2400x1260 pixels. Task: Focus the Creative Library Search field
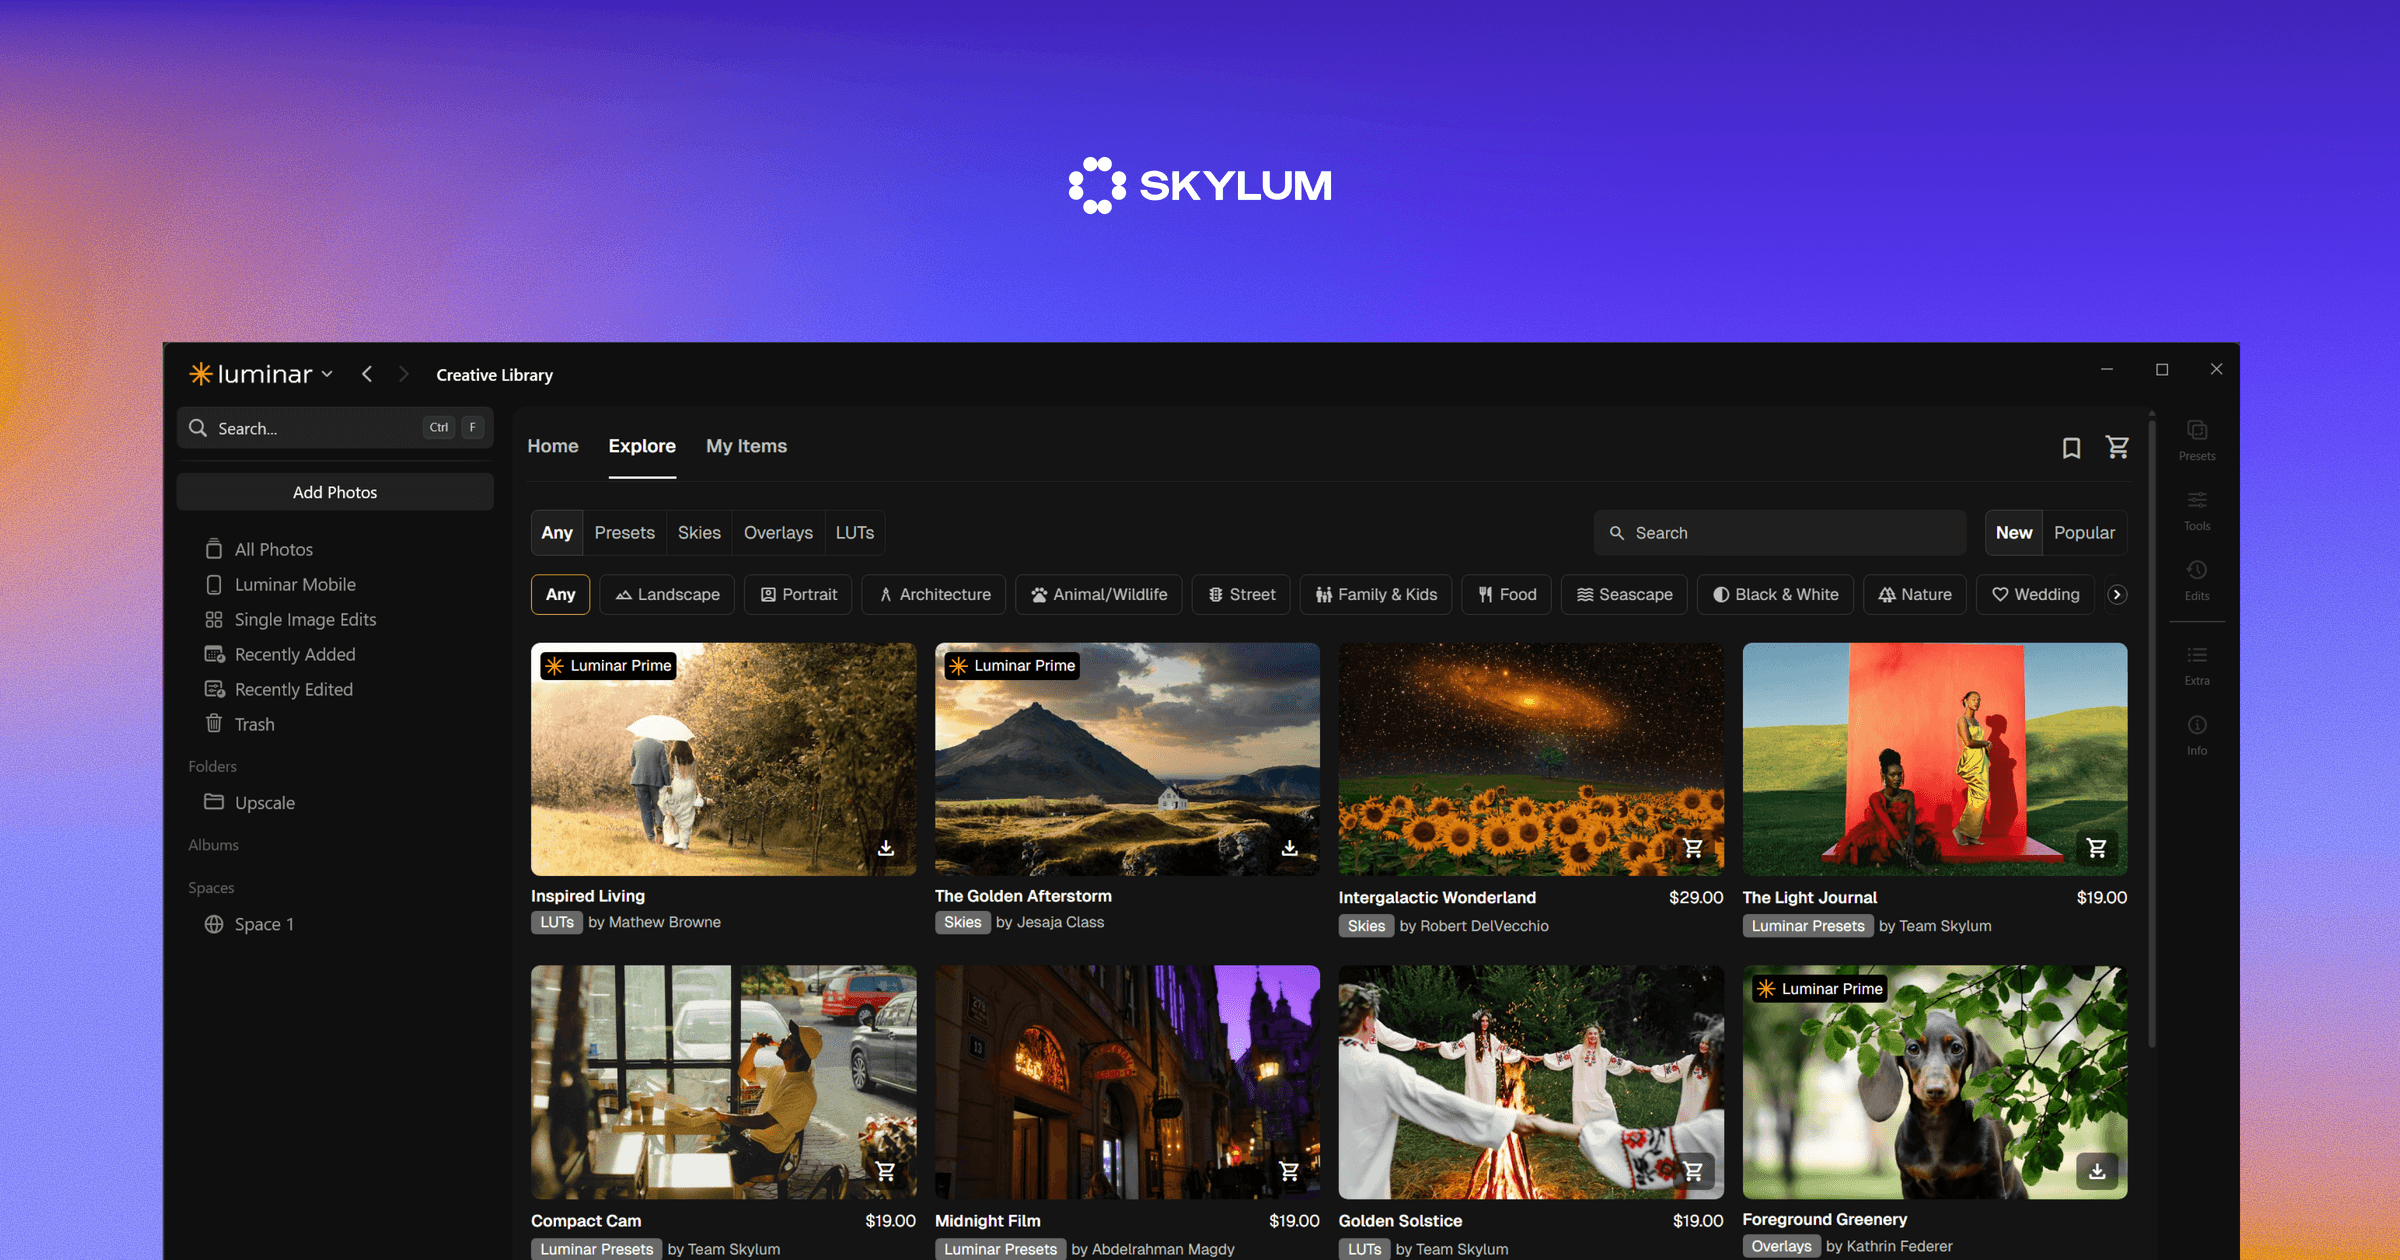[x=1780, y=533]
